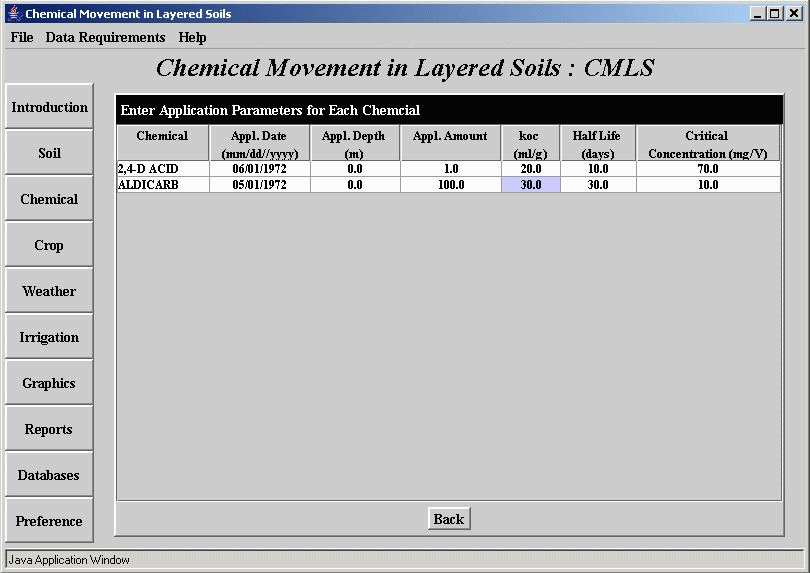Close the Chemical Movement in Layered Soils window
Screen dimensions: 810x573
tap(794, 13)
